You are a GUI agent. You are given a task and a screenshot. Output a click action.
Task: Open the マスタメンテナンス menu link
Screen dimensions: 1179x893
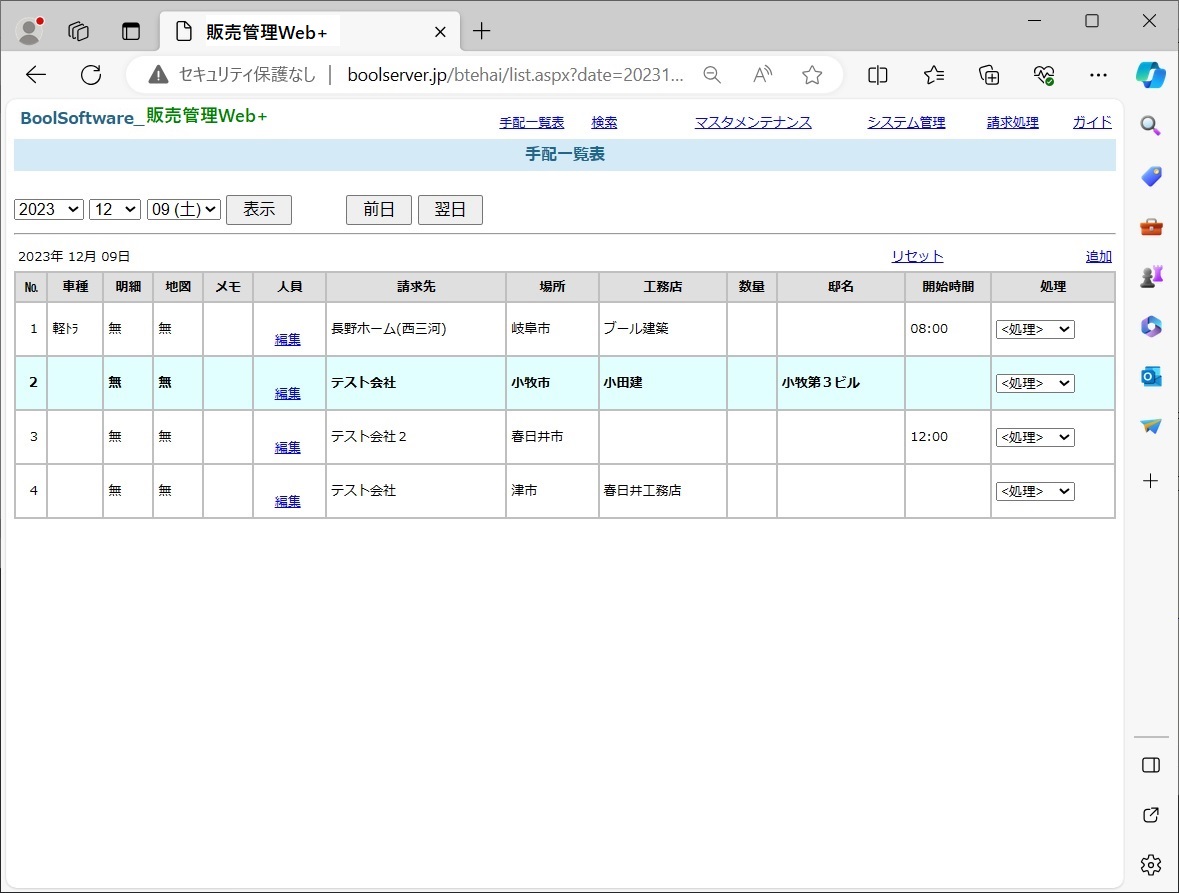tap(753, 123)
